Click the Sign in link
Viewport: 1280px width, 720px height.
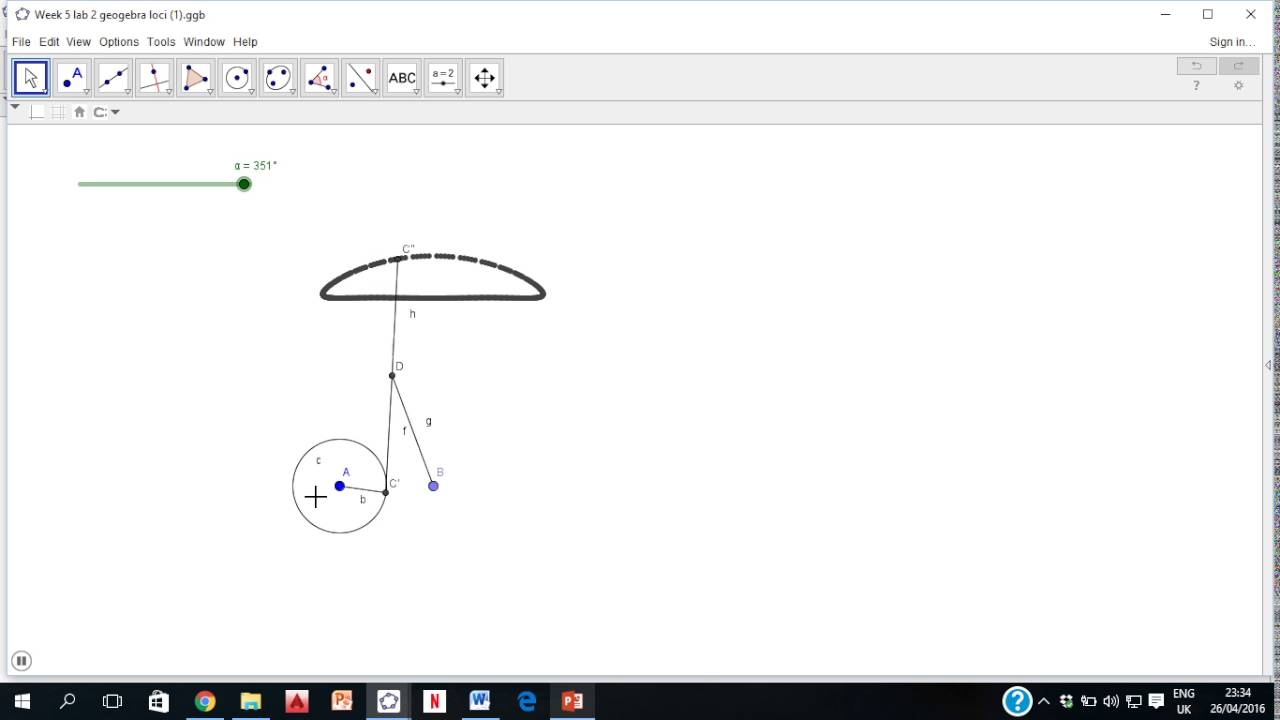coord(1232,42)
